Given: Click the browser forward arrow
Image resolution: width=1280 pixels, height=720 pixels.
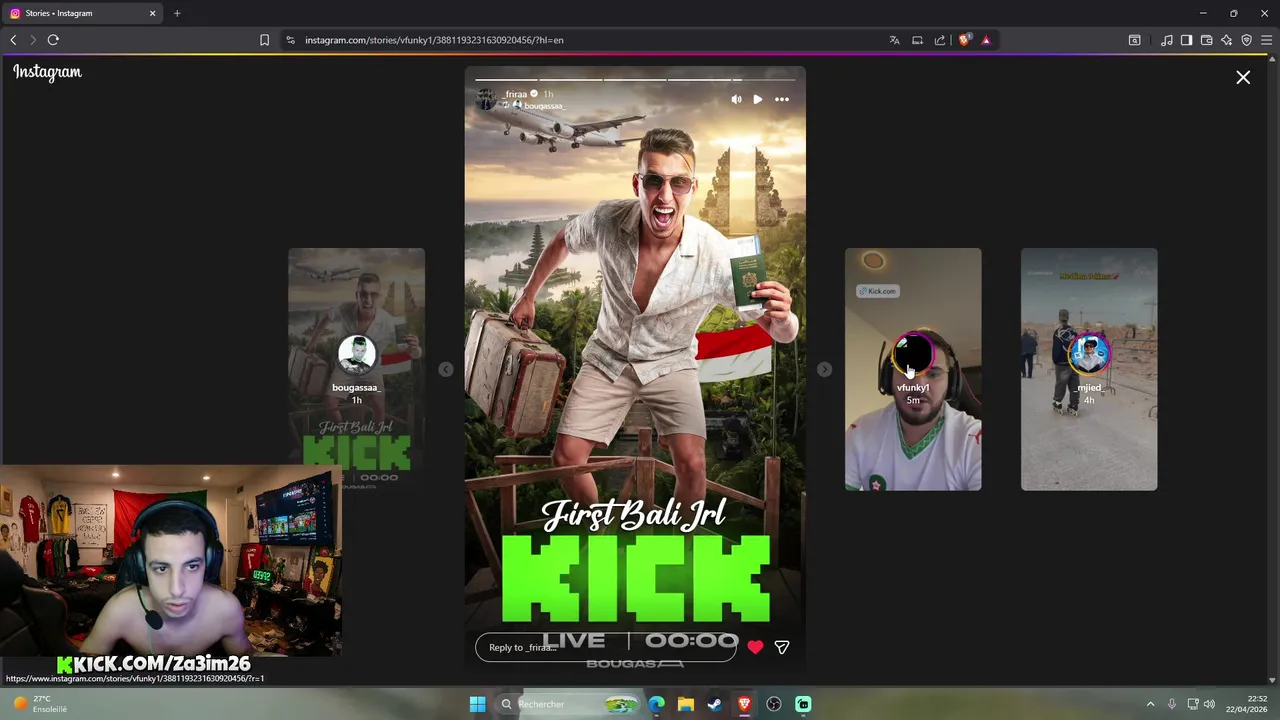Looking at the screenshot, I should (32, 40).
